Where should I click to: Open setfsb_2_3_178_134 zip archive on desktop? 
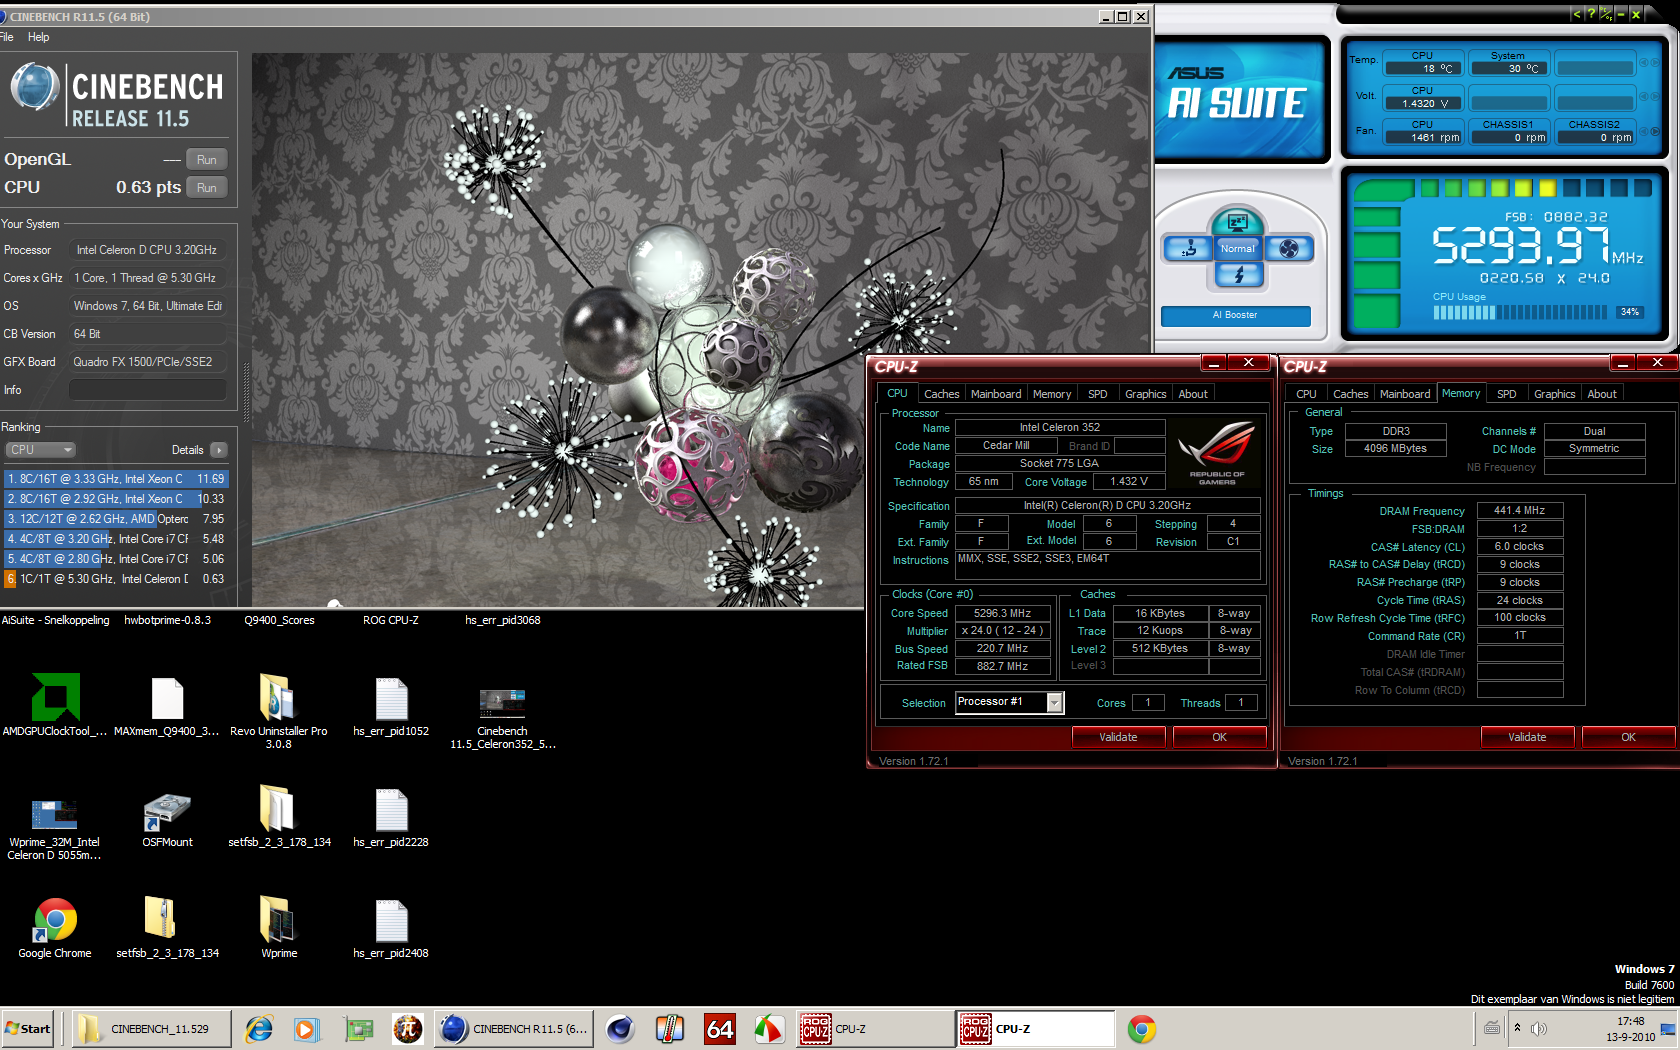(167, 928)
